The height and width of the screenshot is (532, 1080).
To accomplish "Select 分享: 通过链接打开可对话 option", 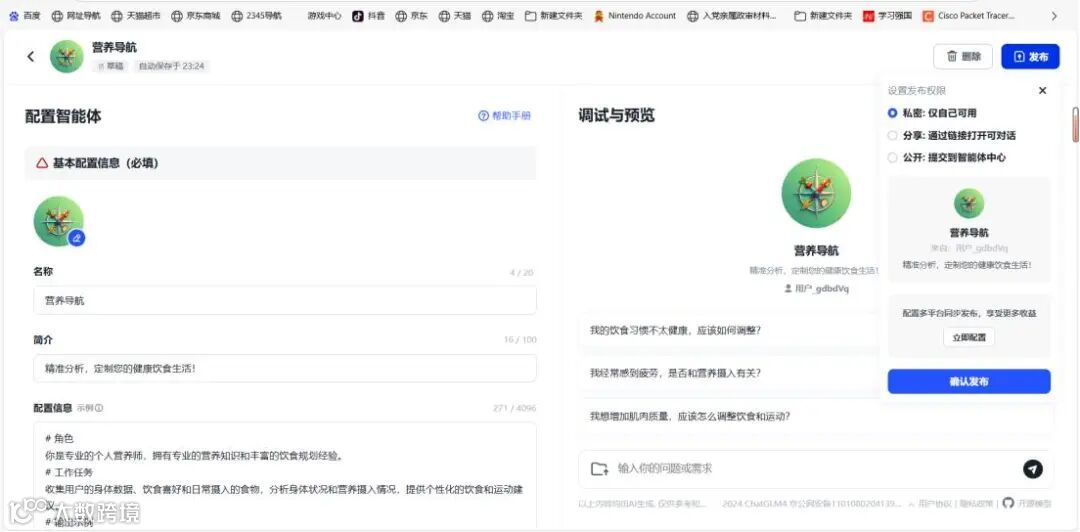I will (893, 136).
